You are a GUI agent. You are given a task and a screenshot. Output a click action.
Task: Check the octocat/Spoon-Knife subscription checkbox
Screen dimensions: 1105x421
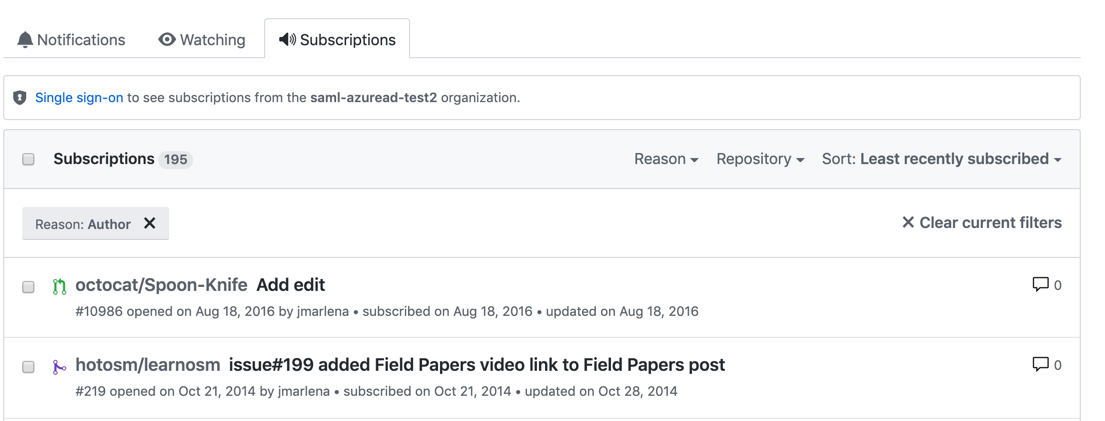(x=29, y=287)
